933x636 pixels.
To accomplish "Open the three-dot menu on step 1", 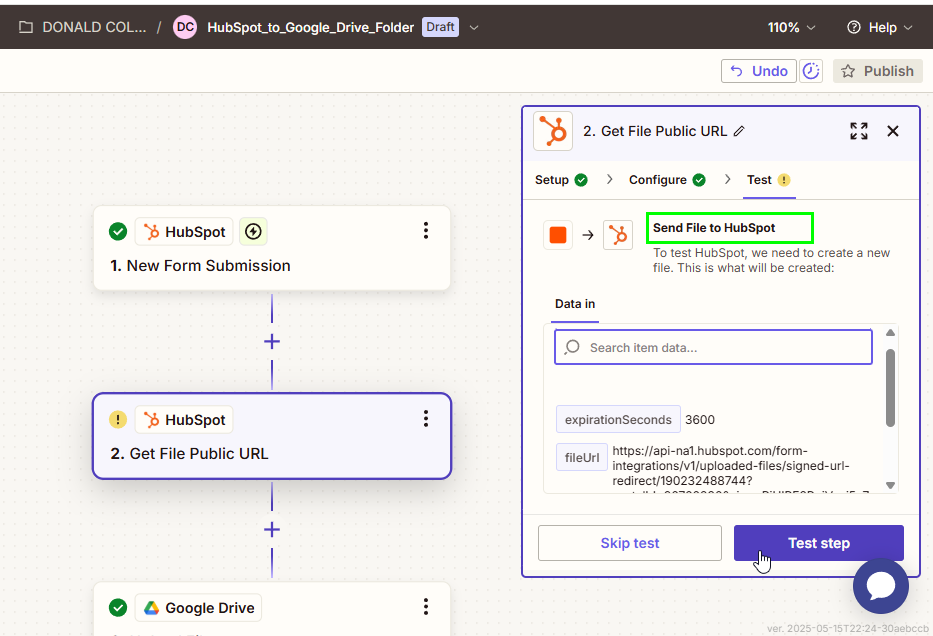I will click(425, 231).
